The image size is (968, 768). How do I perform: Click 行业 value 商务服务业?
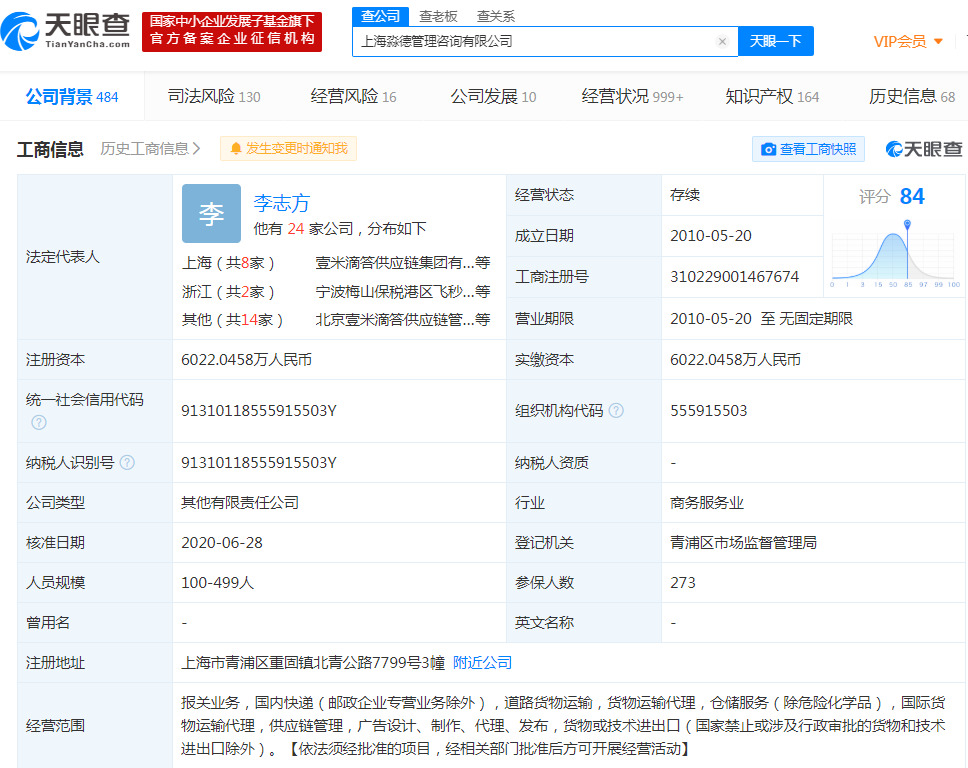pyautogui.click(x=707, y=503)
